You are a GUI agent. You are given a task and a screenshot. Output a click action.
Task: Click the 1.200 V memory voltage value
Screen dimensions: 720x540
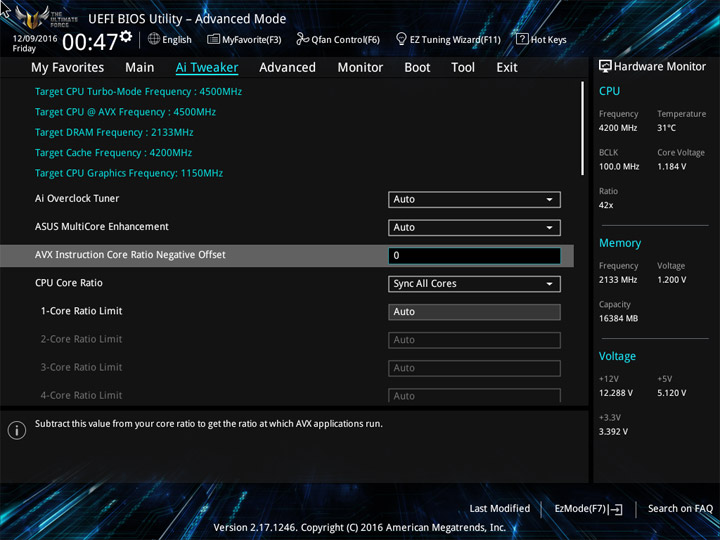[x=672, y=280]
